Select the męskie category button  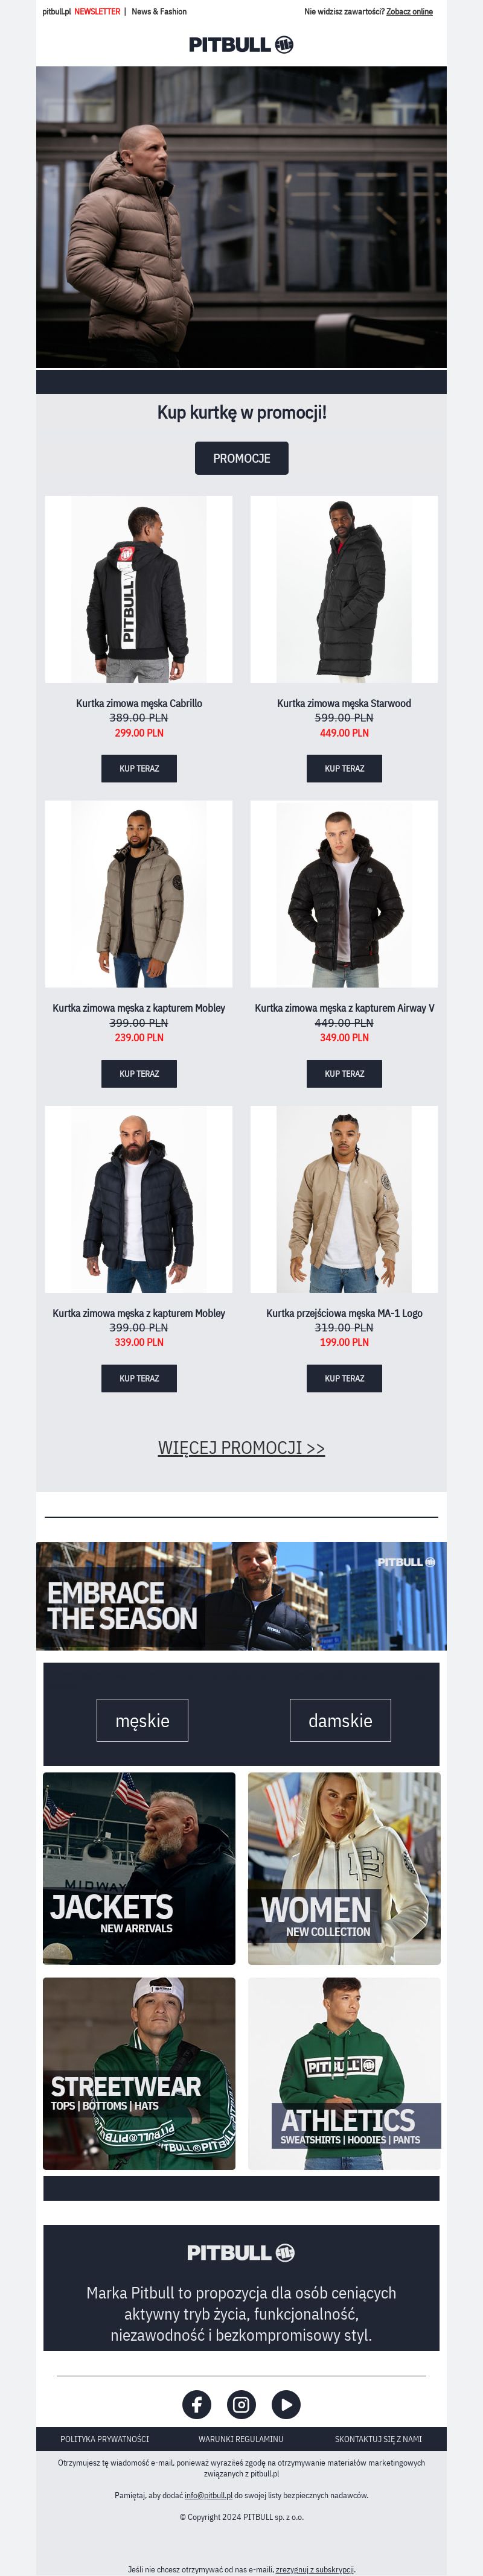[142, 1720]
